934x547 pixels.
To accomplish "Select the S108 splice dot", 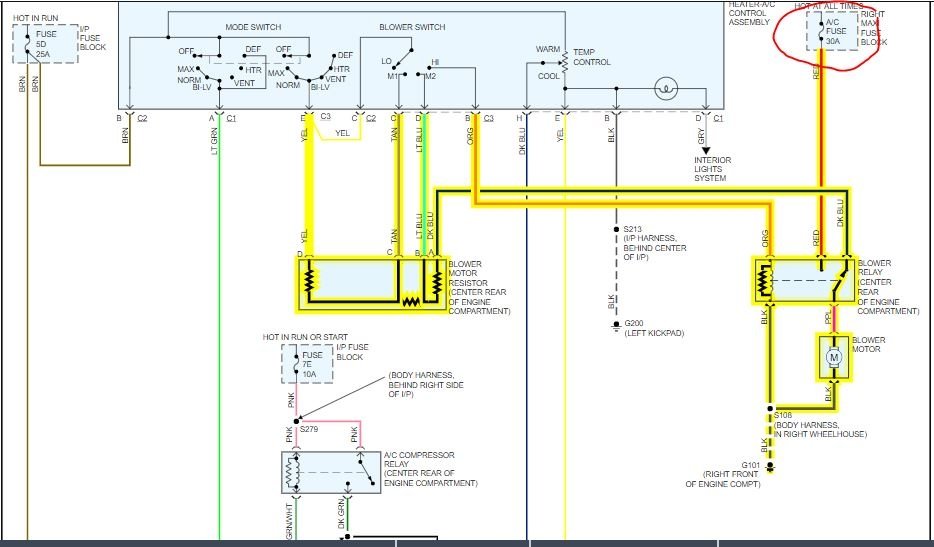I will [770, 409].
